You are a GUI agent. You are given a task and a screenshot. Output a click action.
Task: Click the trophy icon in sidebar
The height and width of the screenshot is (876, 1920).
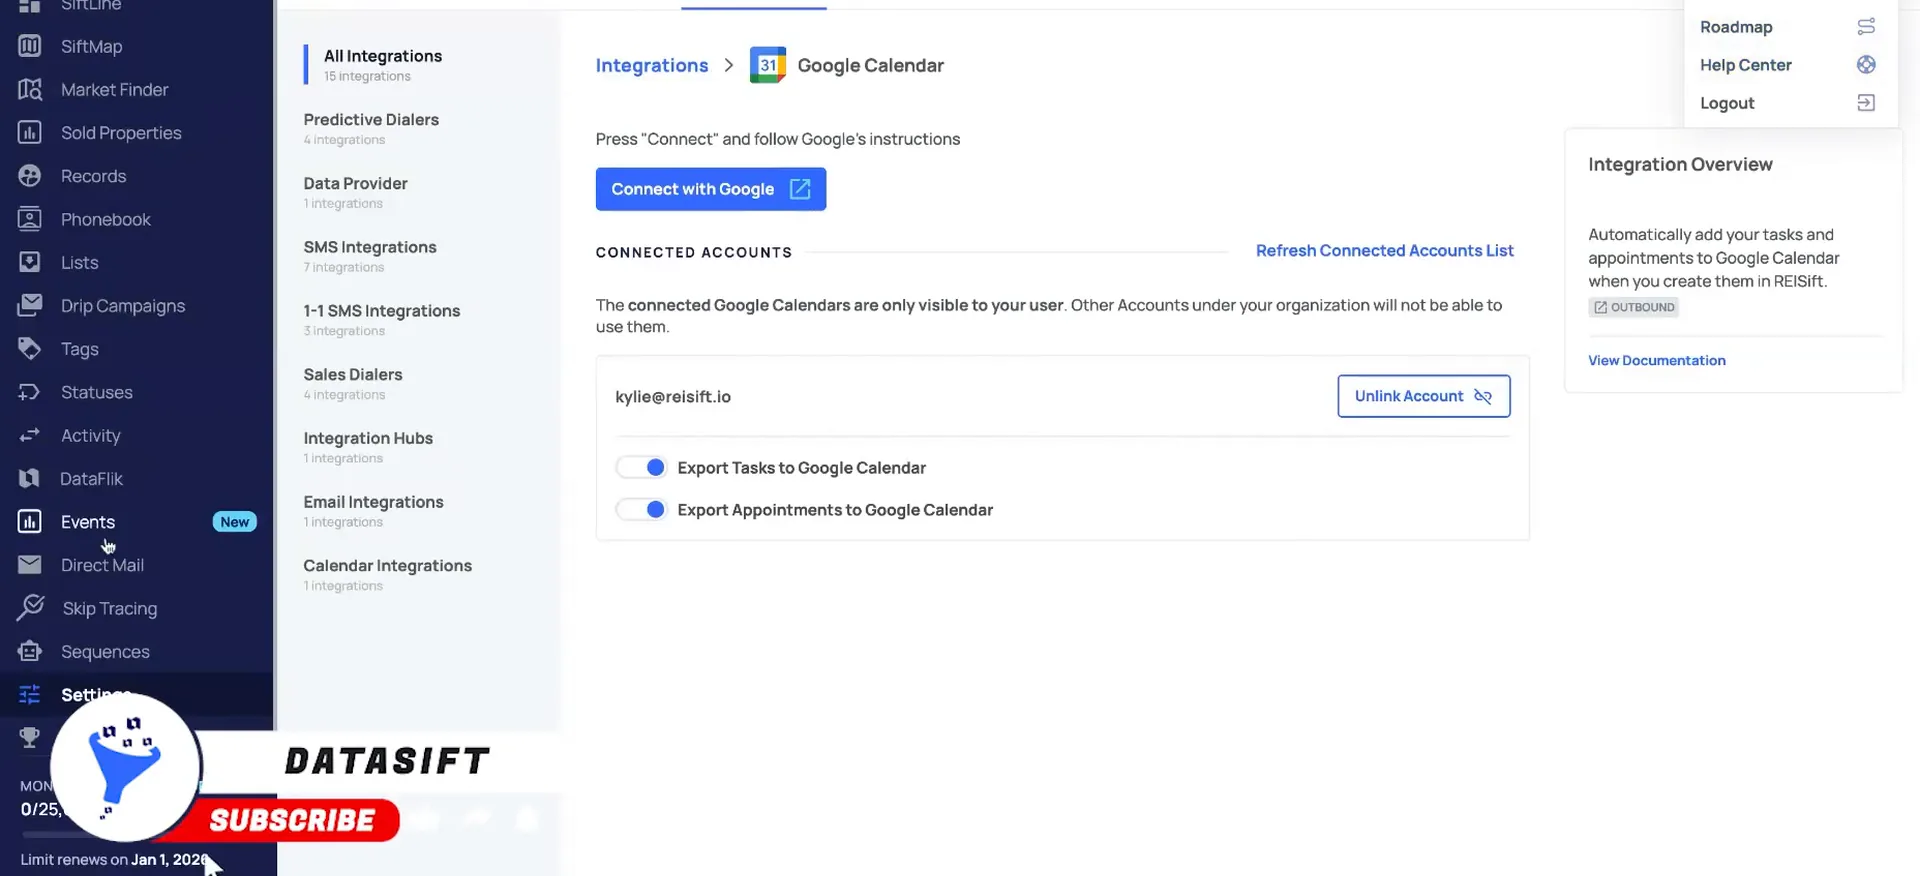tap(30, 737)
